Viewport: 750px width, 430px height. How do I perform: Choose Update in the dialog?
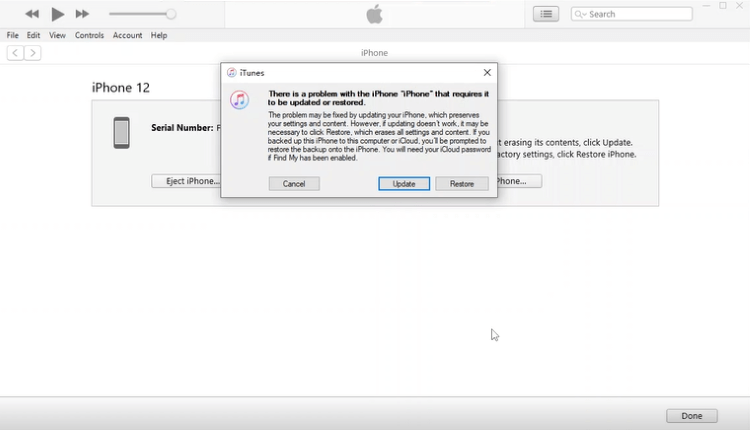tap(404, 184)
